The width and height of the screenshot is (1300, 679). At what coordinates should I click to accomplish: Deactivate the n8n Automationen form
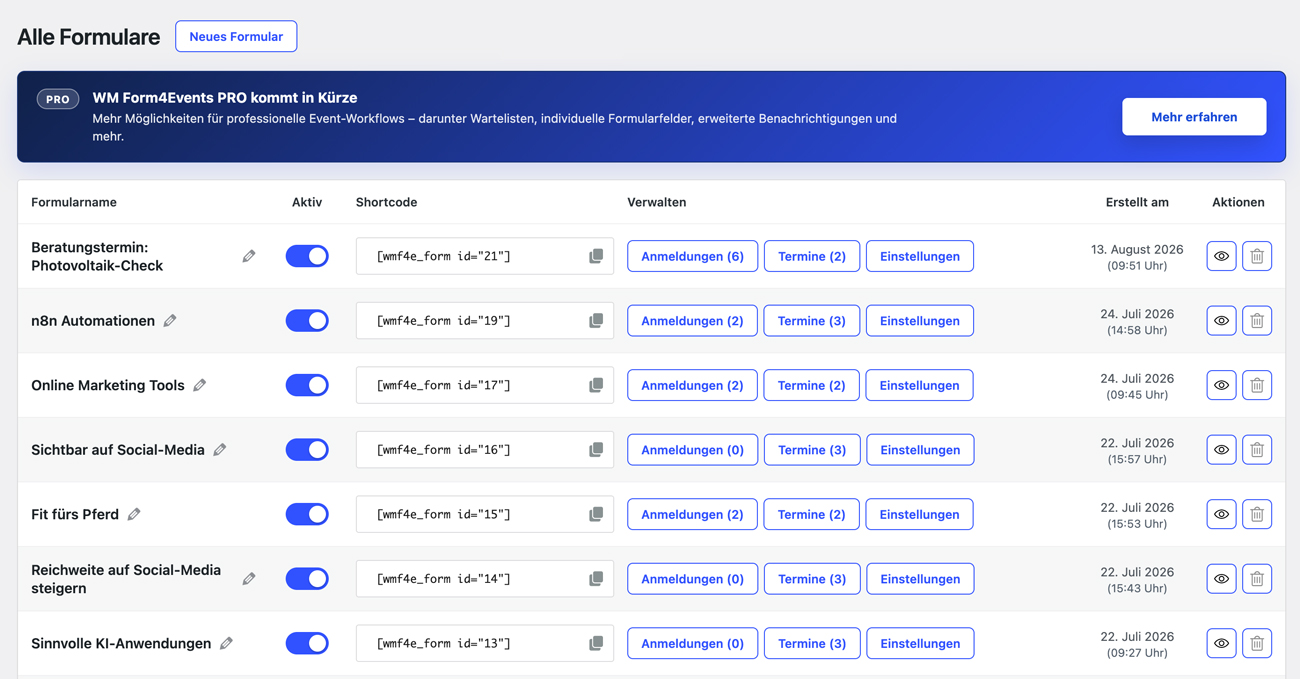click(307, 321)
